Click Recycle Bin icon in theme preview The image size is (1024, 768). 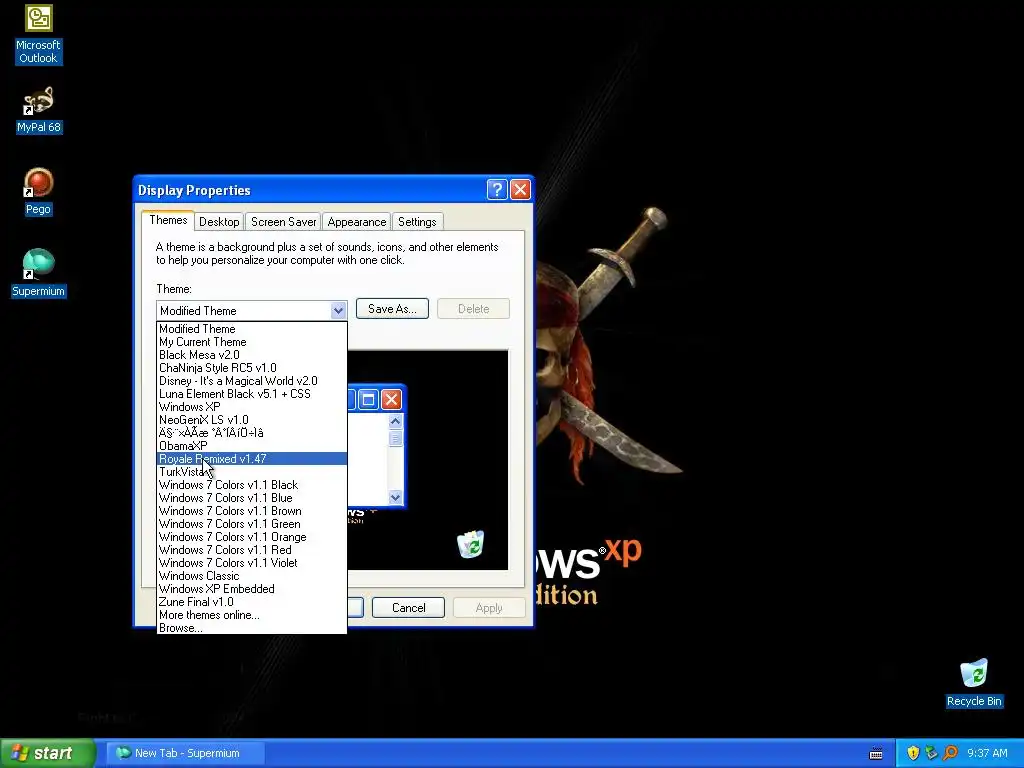pos(470,544)
